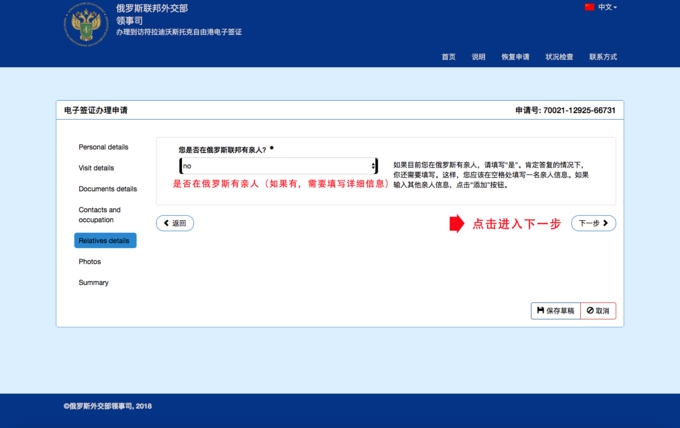Open the Photos step
Image resolution: width=680 pixels, height=428 pixels.
click(x=90, y=262)
